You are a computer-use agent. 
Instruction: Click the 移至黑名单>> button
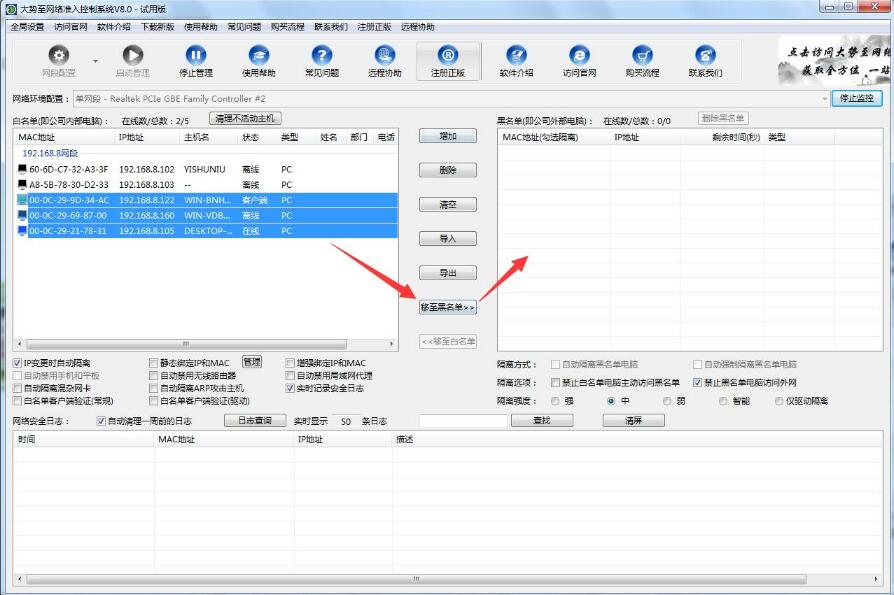pyautogui.click(x=448, y=307)
